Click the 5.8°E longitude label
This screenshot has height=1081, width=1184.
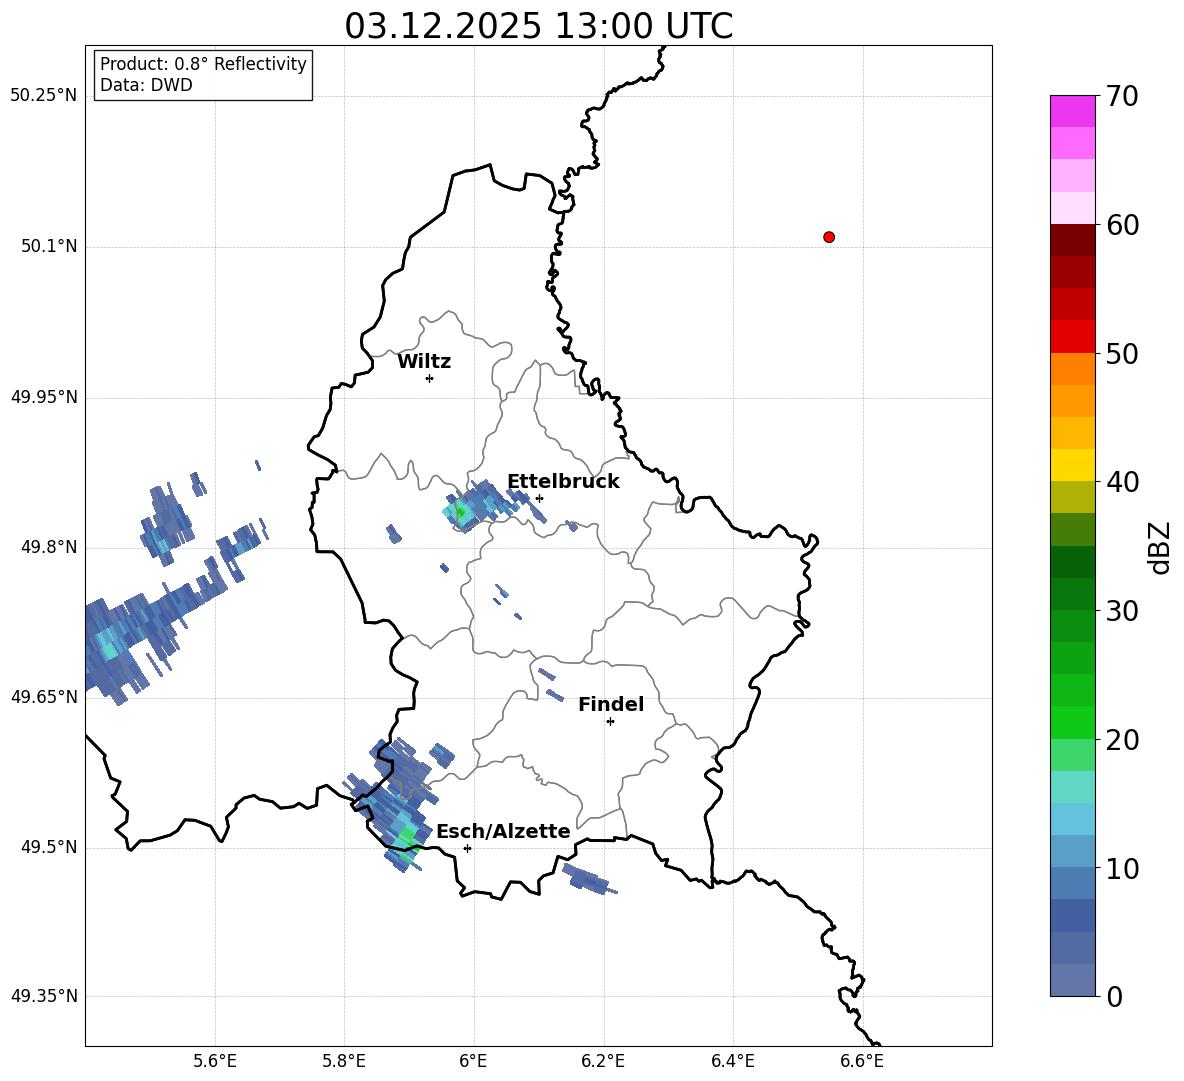click(x=344, y=1061)
